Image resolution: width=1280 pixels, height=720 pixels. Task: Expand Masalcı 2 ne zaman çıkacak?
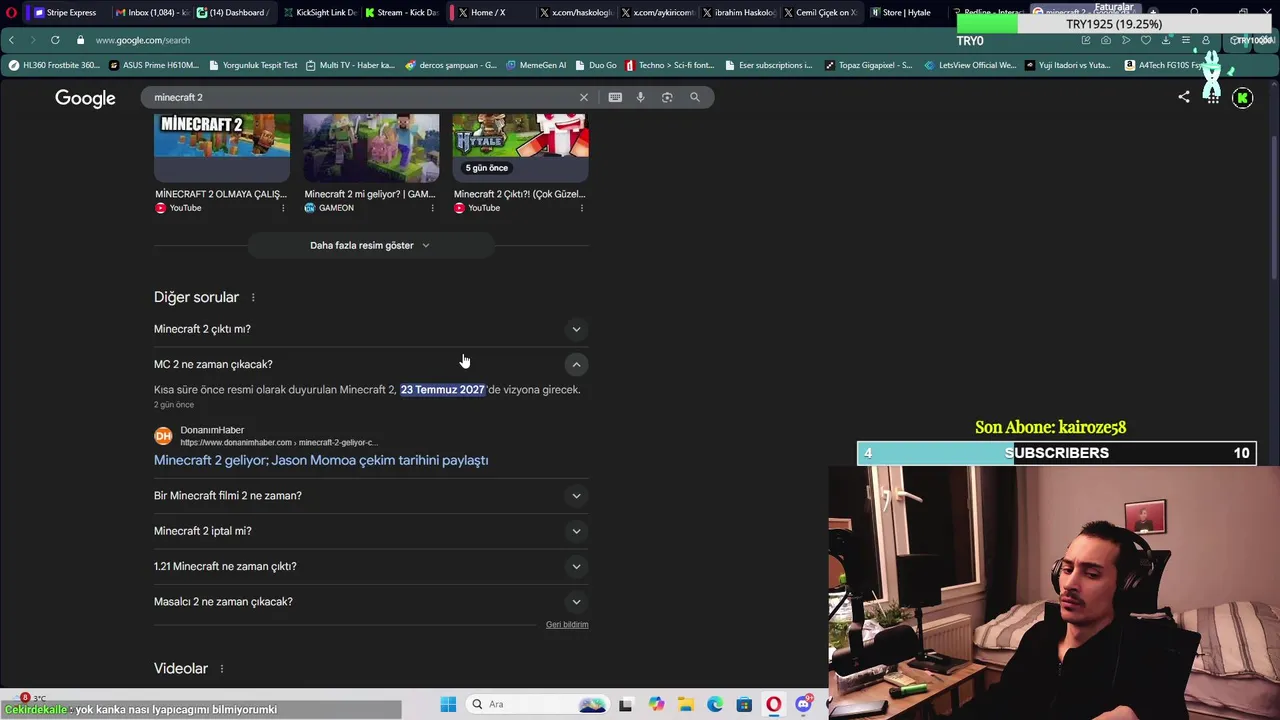[x=371, y=602]
